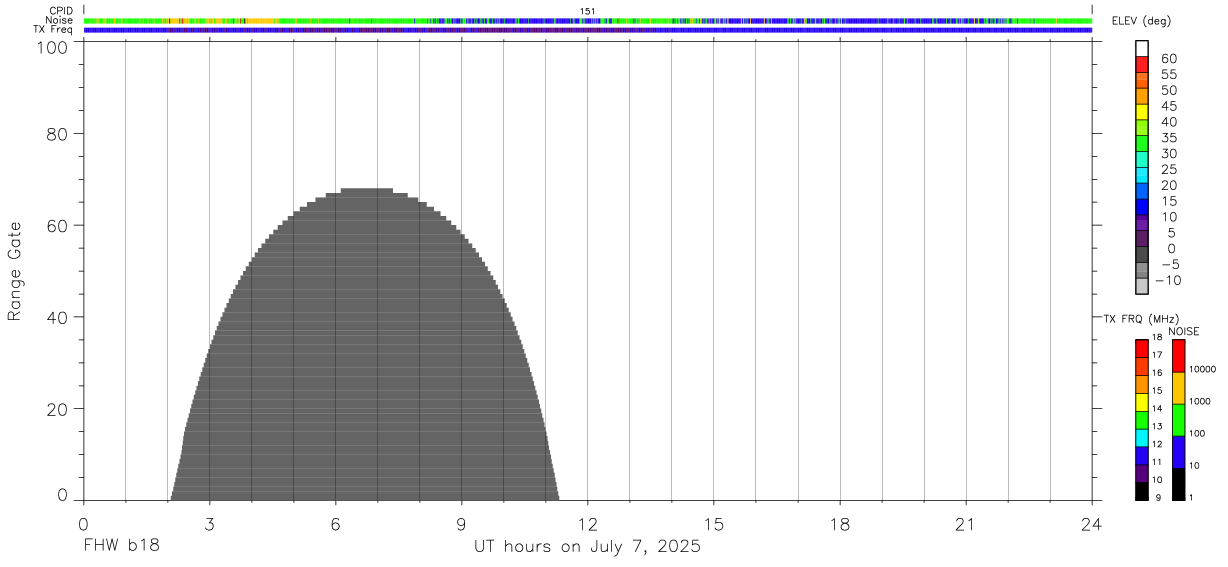Select the red top swatch of NOISE colorbar
Screen dimensions: 1228x567
[1178, 356]
